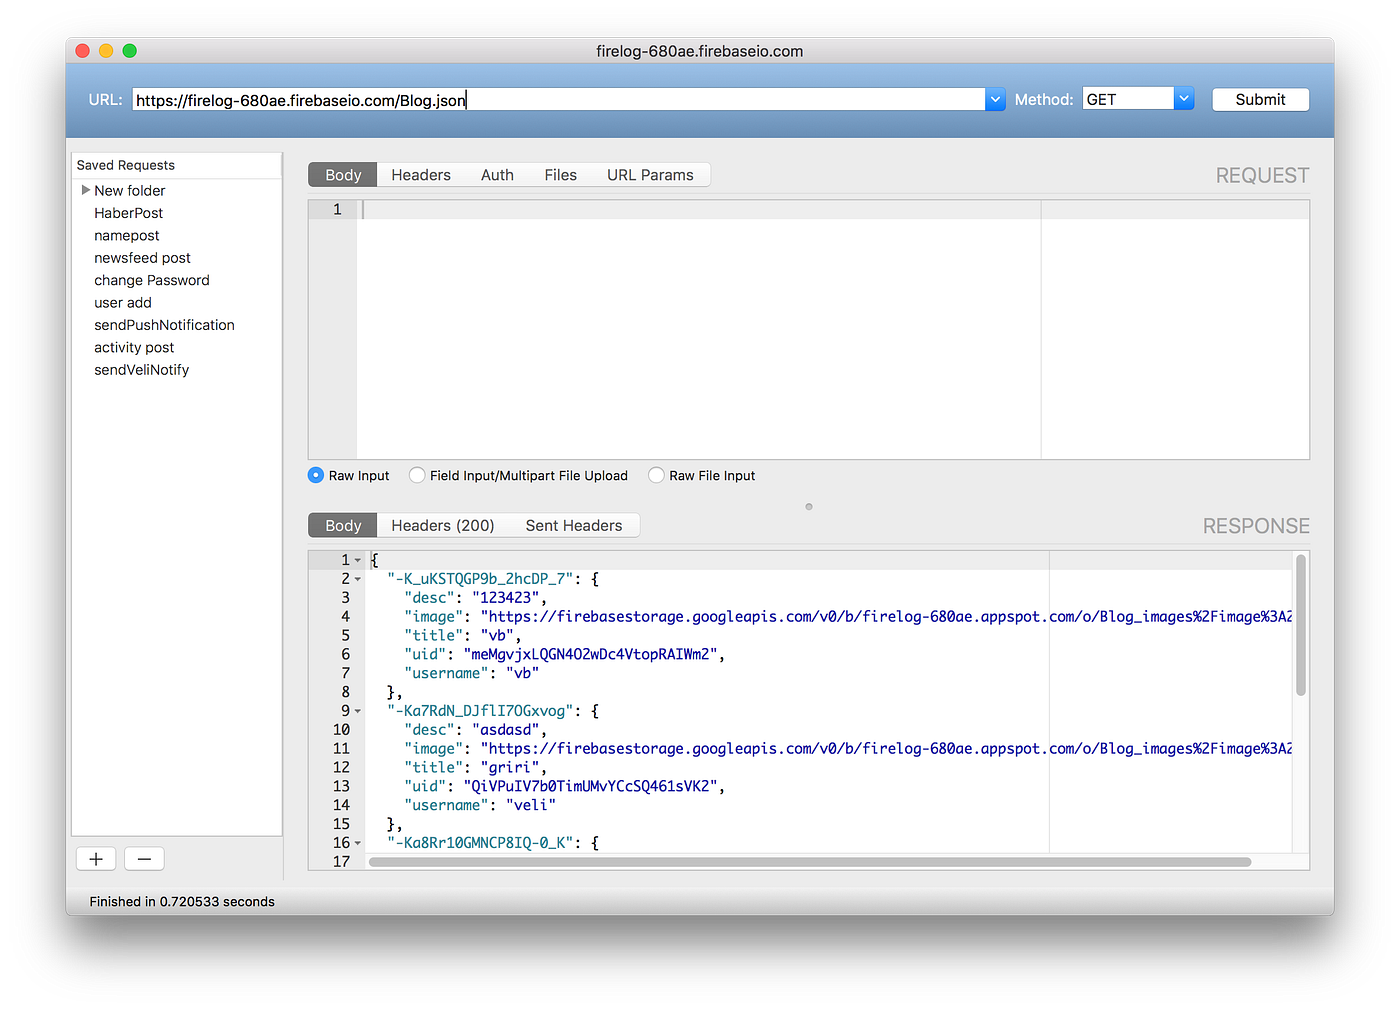The height and width of the screenshot is (1010, 1400).
Task: Click the image URL on response line 4
Action: point(886,617)
